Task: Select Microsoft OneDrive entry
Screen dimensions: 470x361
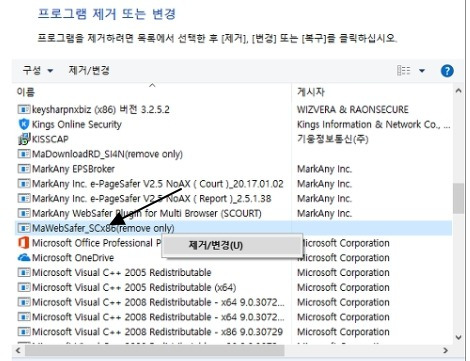Action: (73, 258)
